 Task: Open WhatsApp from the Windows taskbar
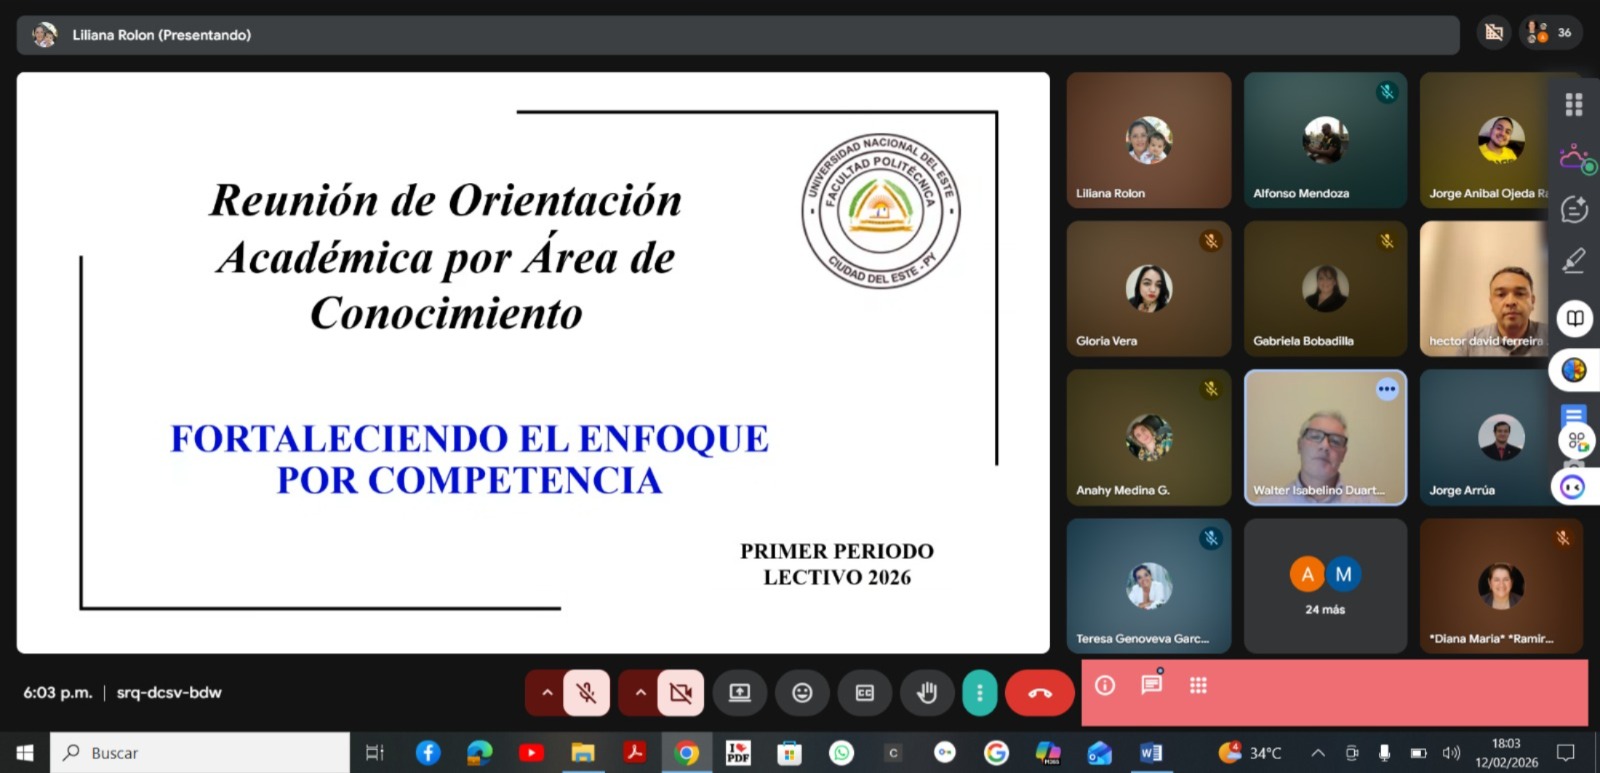(x=842, y=753)
